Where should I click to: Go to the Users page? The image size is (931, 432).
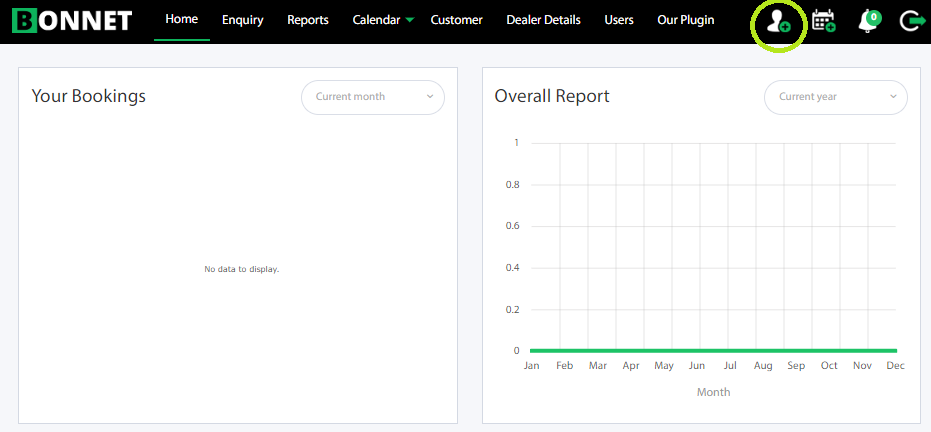618,20
